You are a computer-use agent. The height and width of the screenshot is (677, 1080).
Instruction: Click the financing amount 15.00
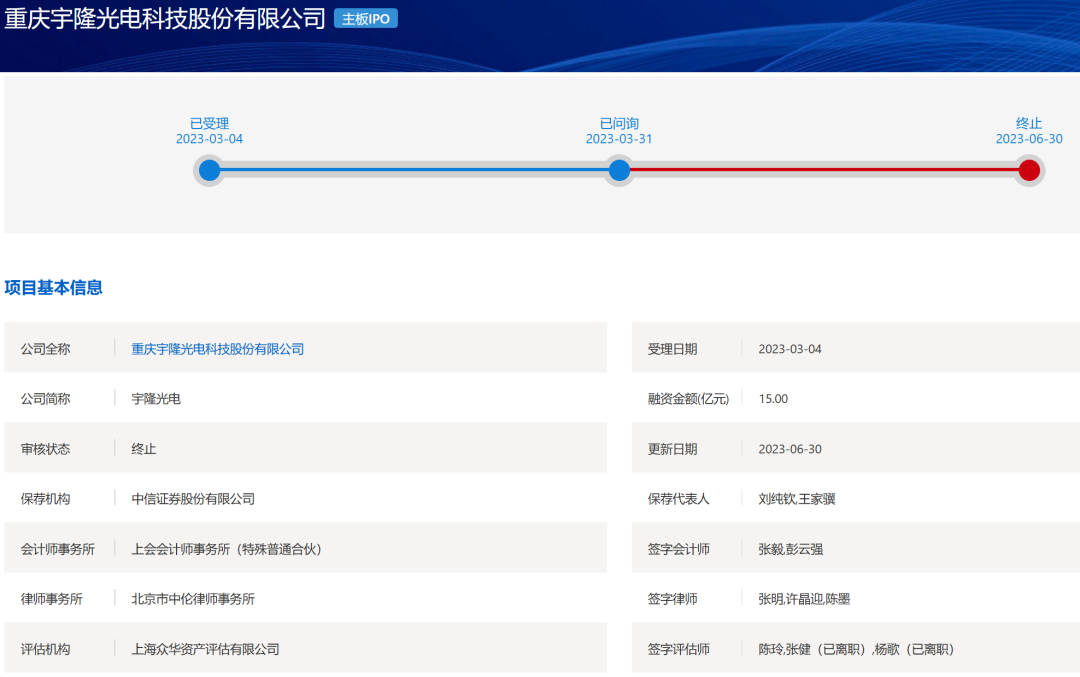click(773, 399)
